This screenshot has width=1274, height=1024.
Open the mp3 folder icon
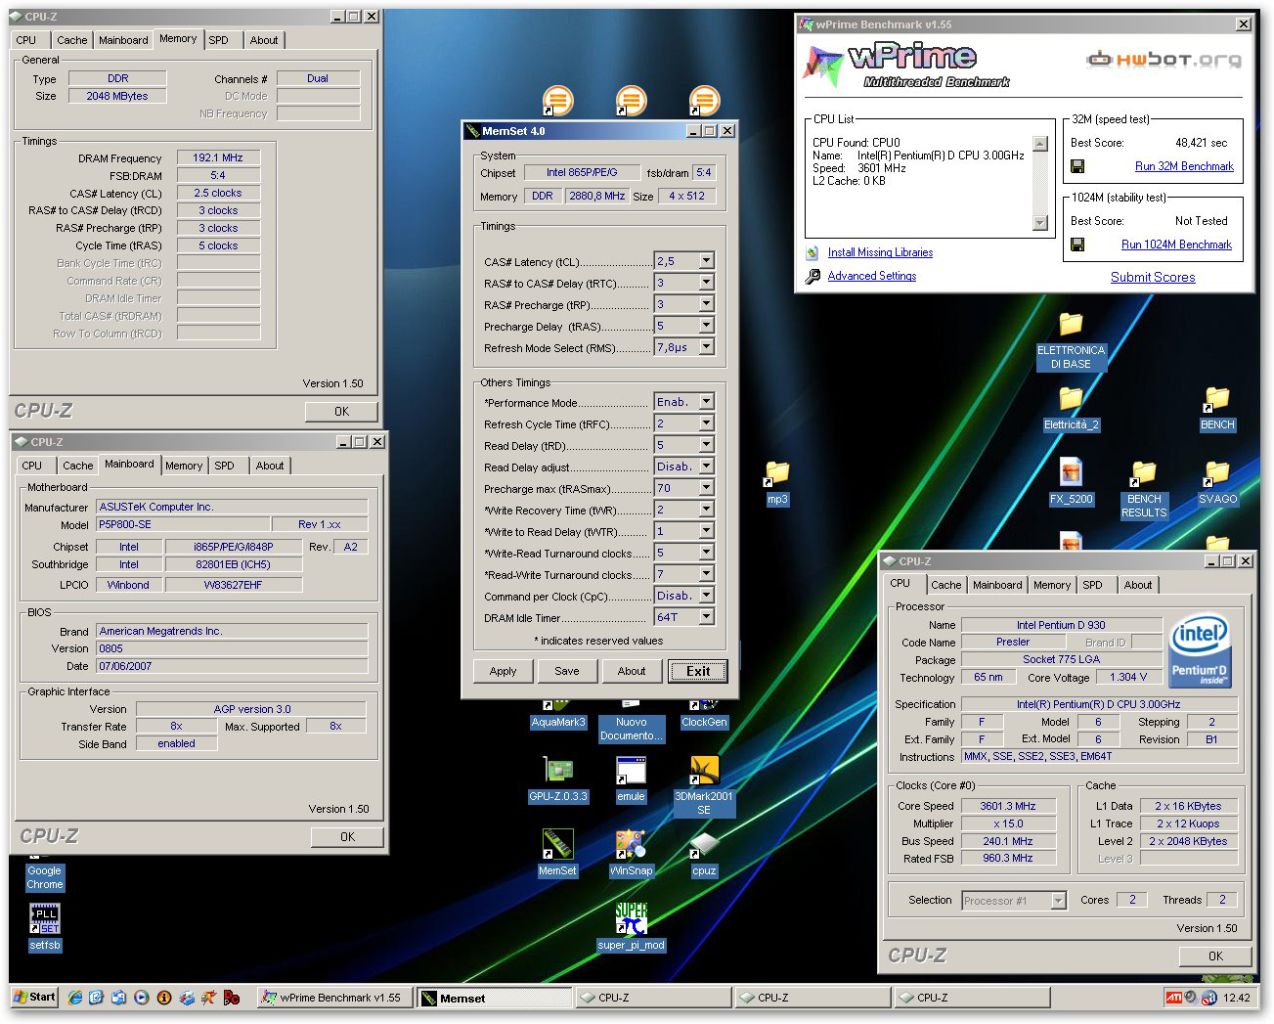click(x=777, y=482)
